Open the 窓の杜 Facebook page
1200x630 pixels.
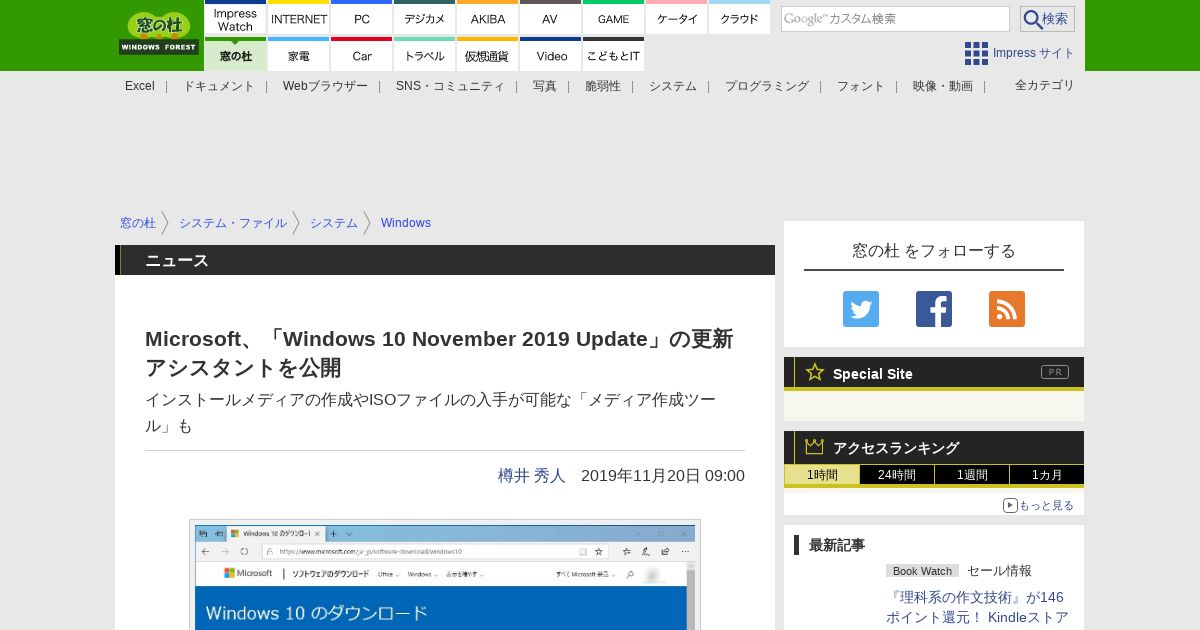pyautogui.click(x=934, y=309)
